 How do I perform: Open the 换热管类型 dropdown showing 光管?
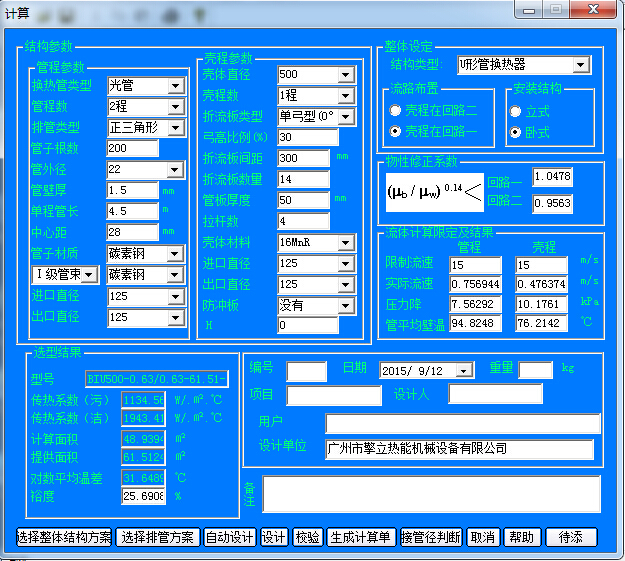(x=176, y=86)
